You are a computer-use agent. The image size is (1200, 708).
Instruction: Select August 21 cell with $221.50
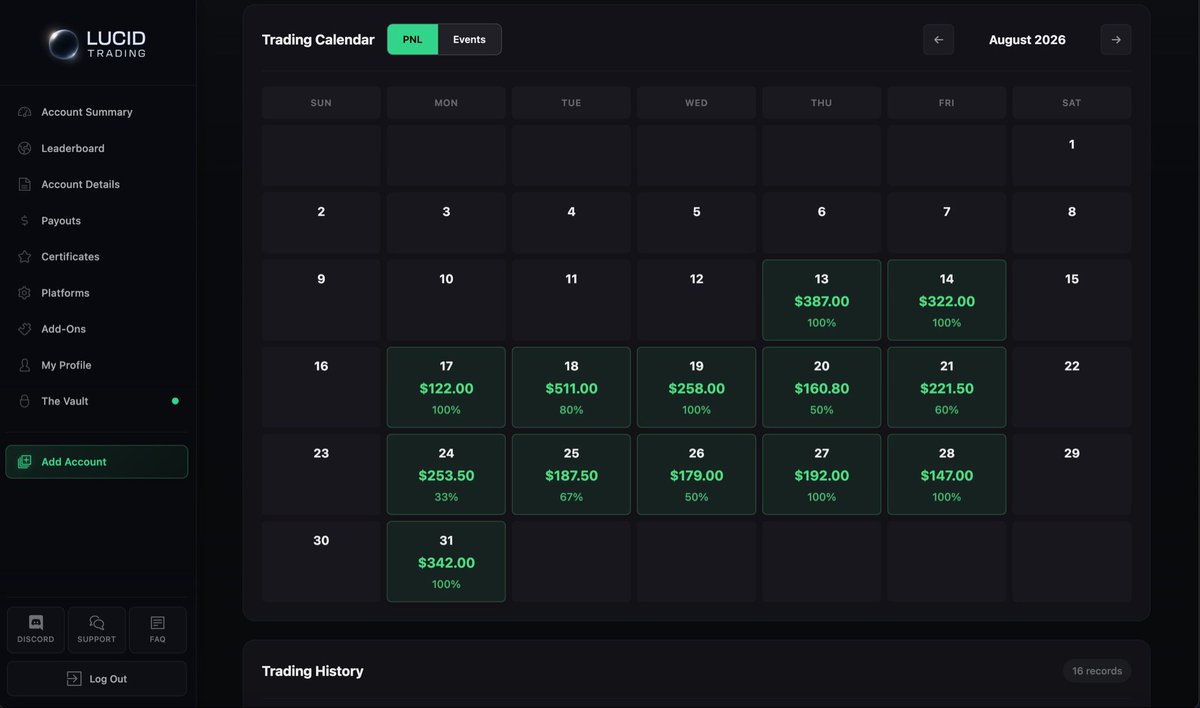point(947,387)
